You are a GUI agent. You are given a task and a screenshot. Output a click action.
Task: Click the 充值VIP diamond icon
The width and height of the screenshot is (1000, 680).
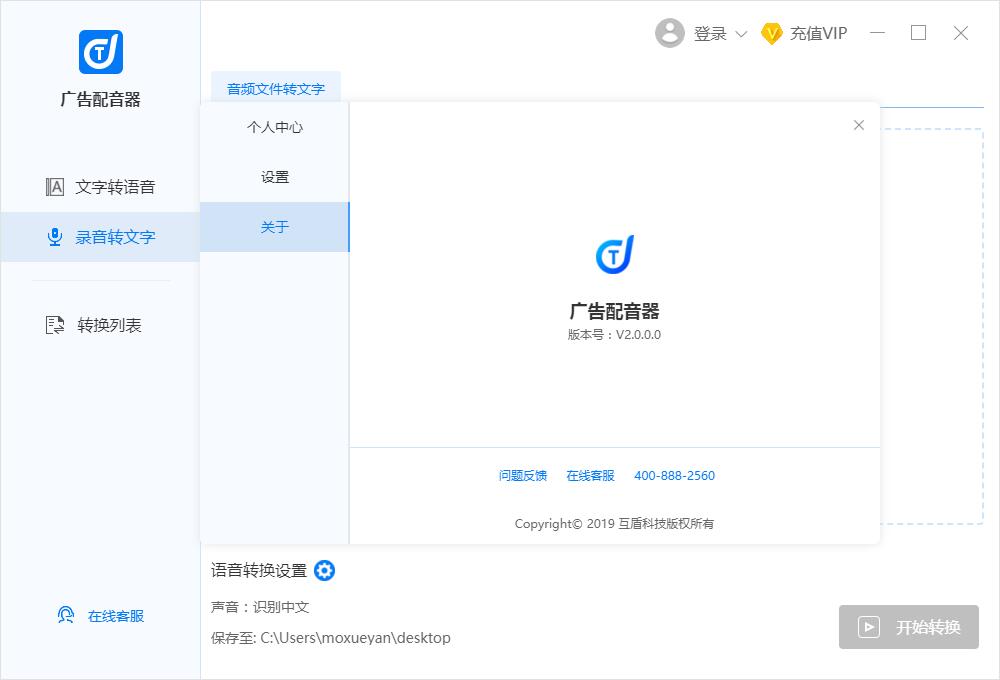click(771, 33)
